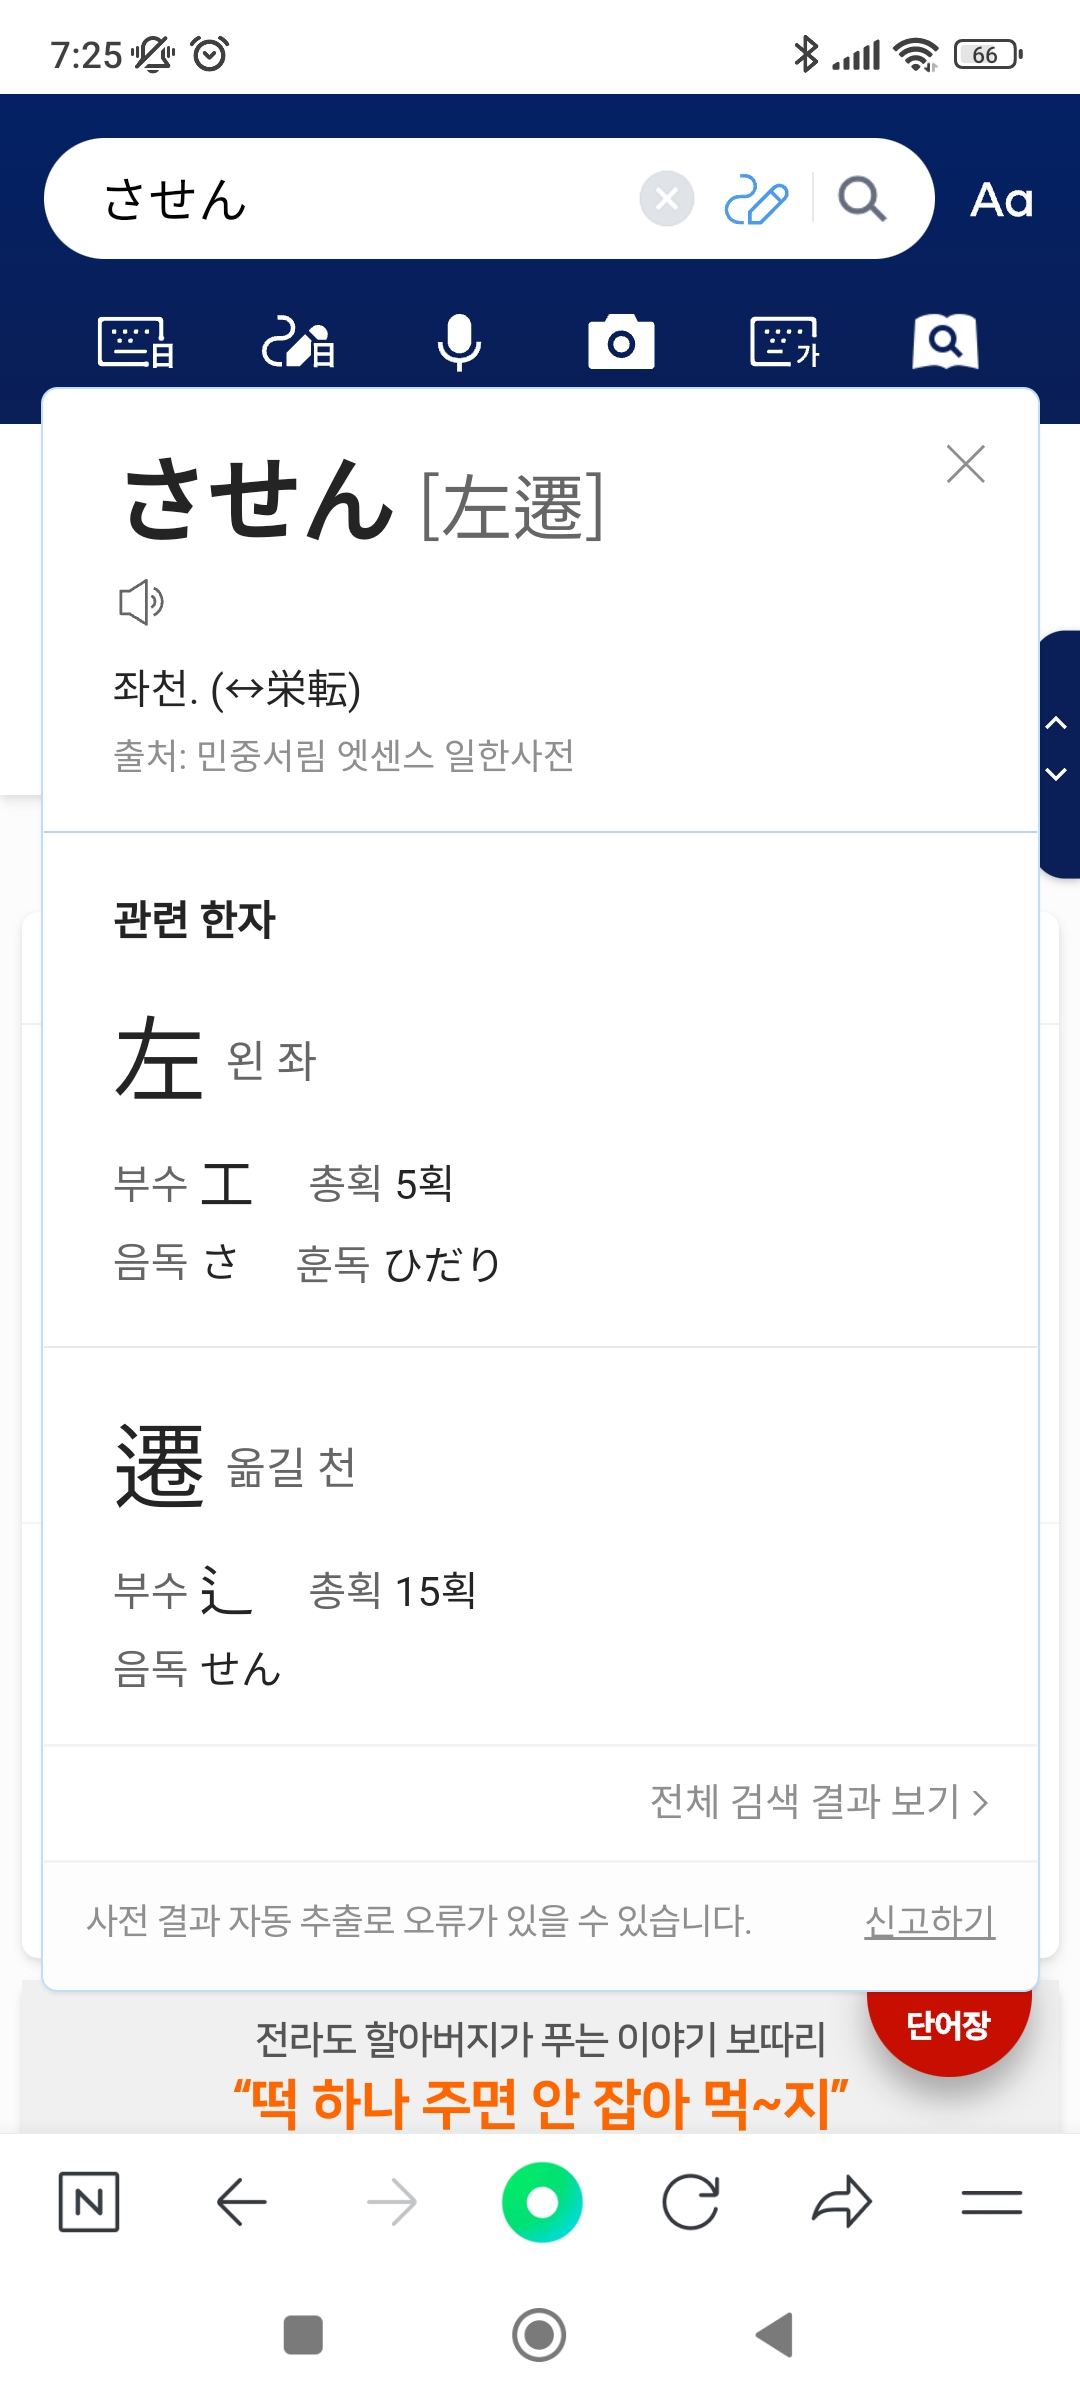1080x2400 pixels.
Task: Open the dictionary lookup book icon
Action: click(x=945, y=343)
